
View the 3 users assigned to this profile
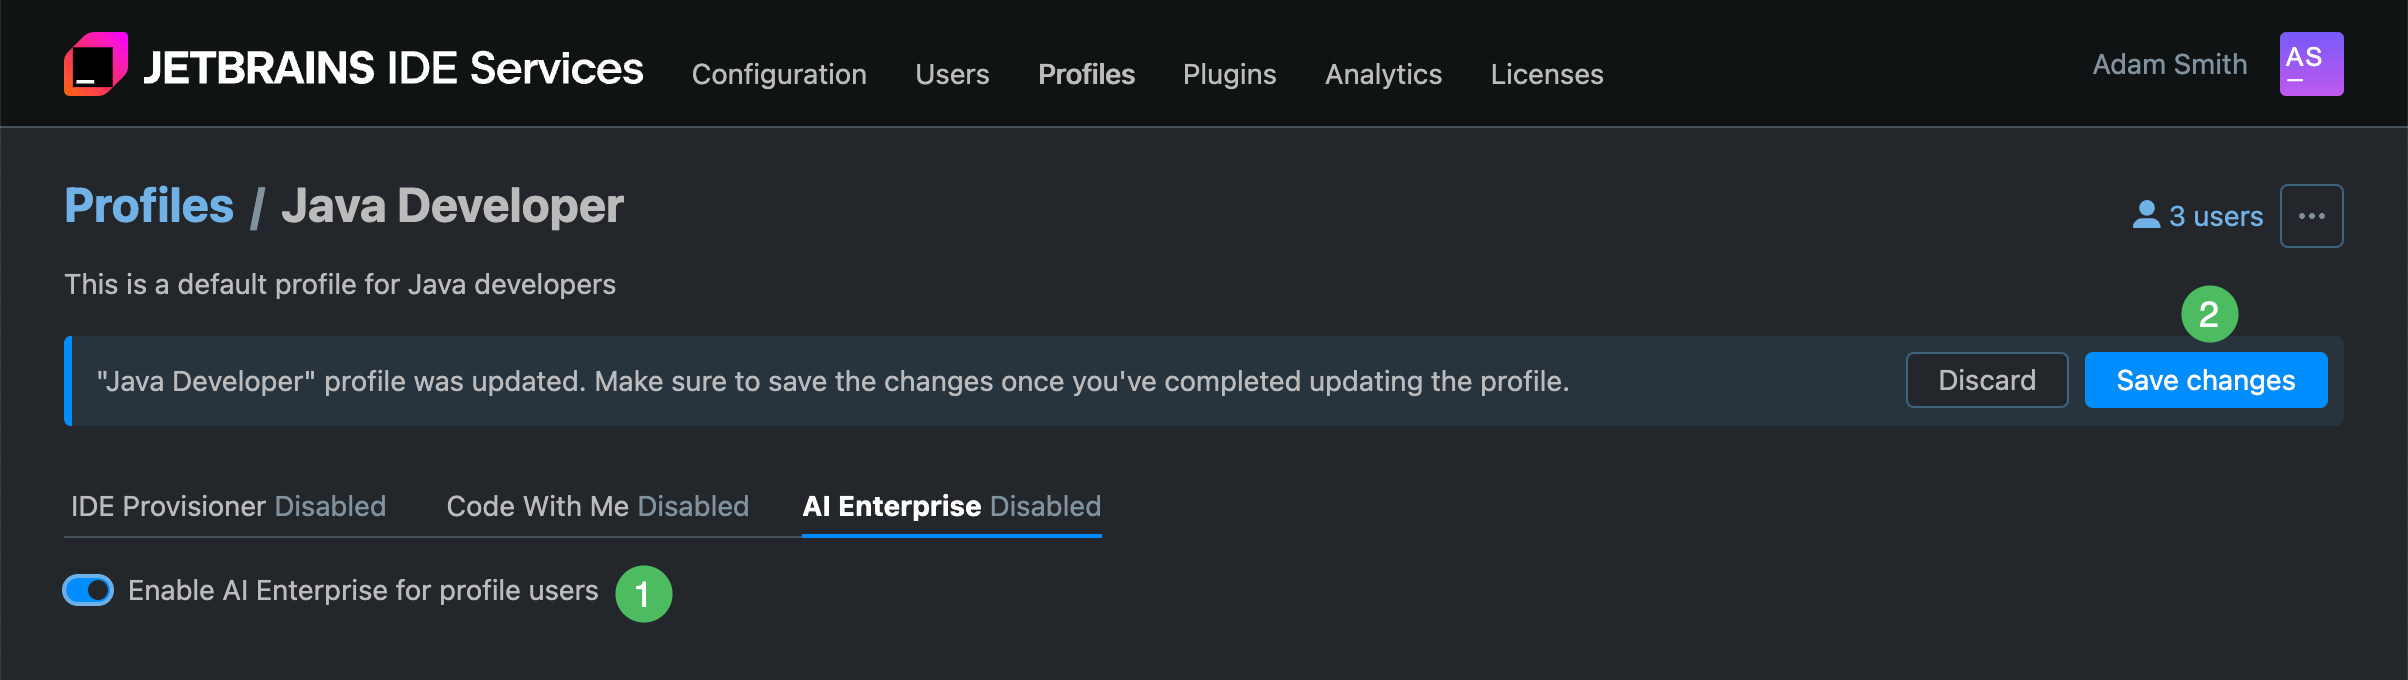[2215, 214]
